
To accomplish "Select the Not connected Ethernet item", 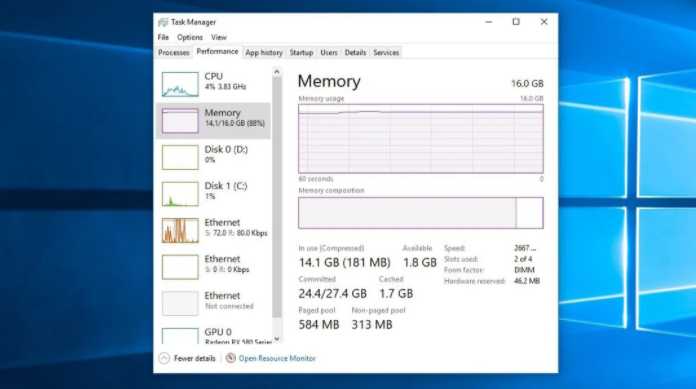I will tap(214, 303).
